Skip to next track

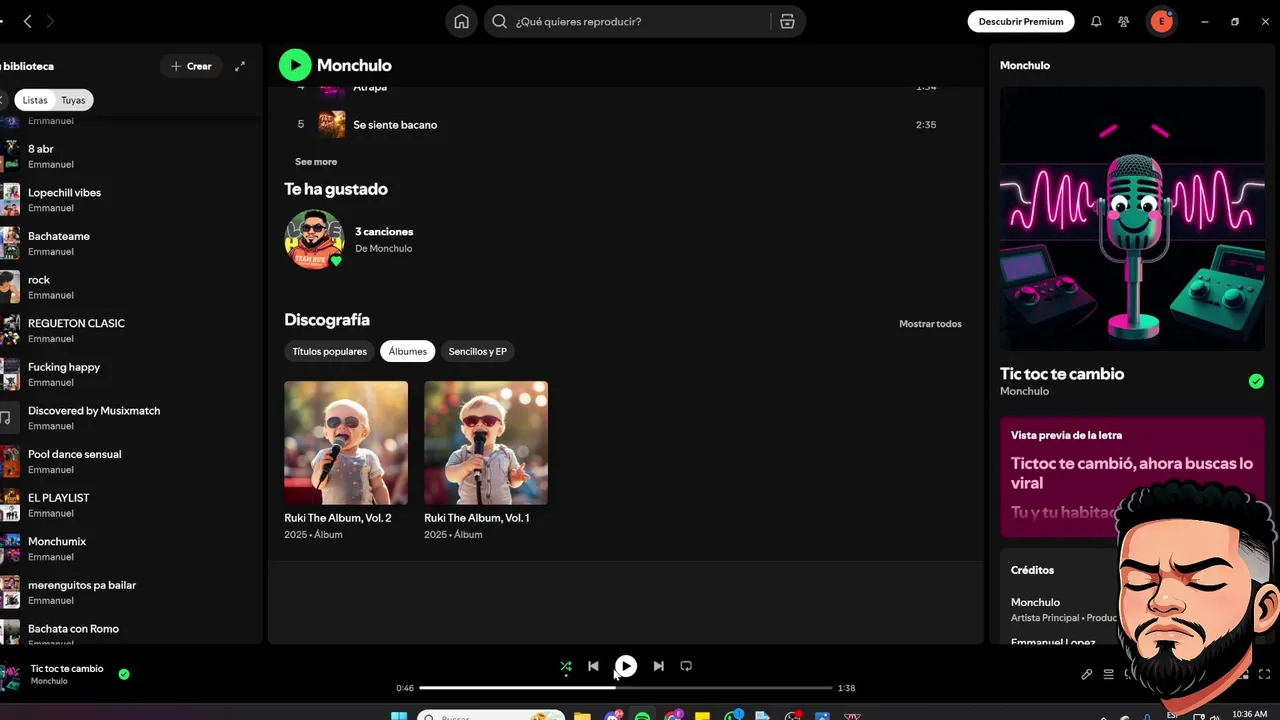[x=658, y=666]
